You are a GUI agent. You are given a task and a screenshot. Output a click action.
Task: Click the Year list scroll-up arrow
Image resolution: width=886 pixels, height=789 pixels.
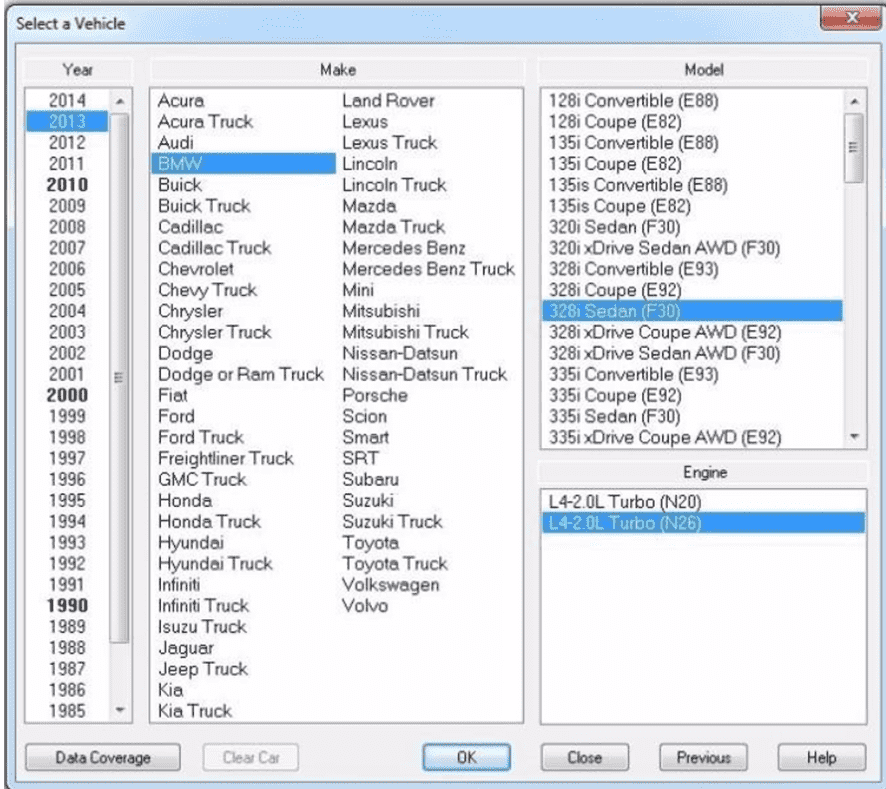coord(120,101)
